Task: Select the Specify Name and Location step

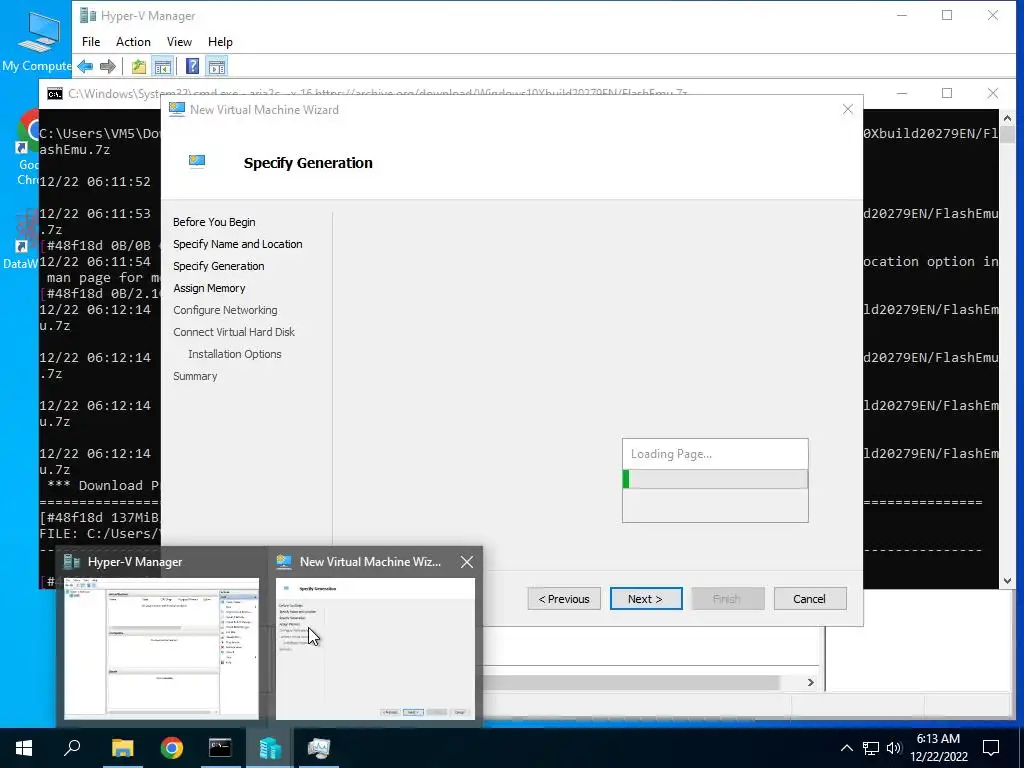Action: (x=238, y=244)
